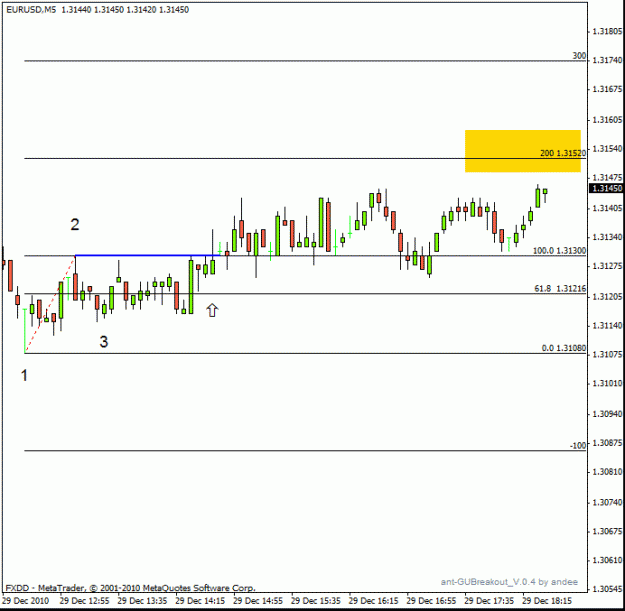Click the 61.8 1.31216 level label
Viewport: 625px width, 611px height.
pyautogui.click(x=560, y=289)
